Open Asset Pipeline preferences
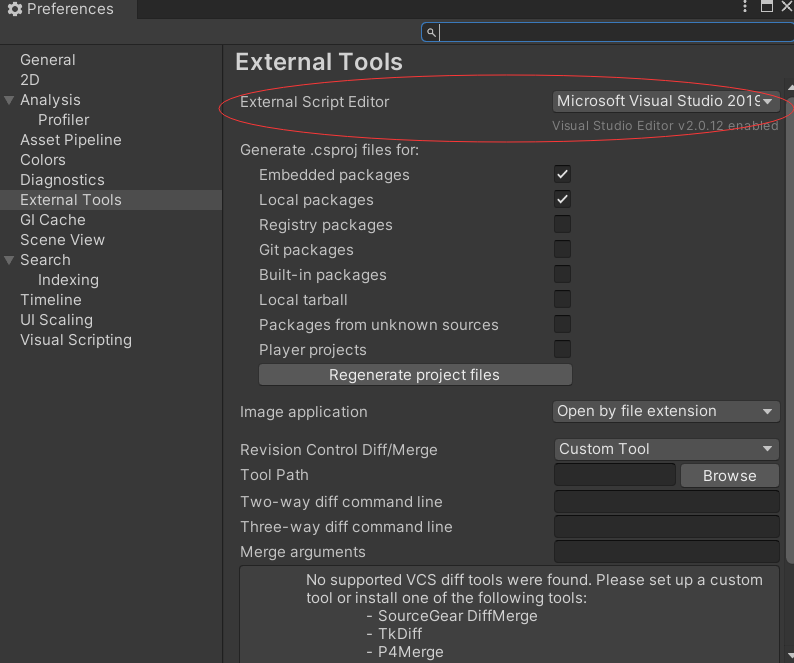Viewport: 794px width, 663px height. tap(71, 140)
